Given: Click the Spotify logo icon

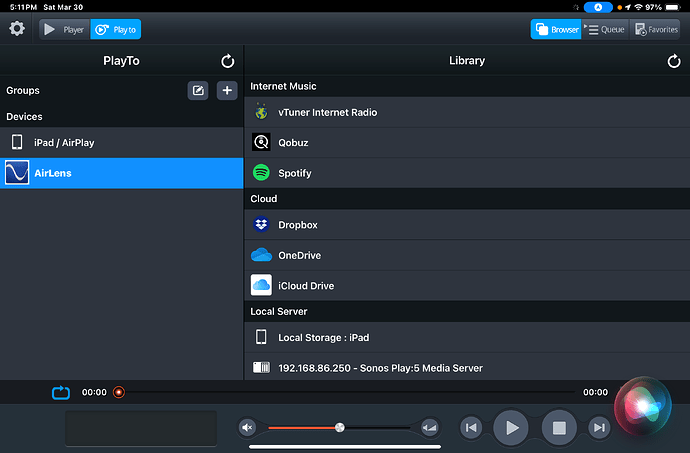Looking at the screenshot, I should [261, 173].
